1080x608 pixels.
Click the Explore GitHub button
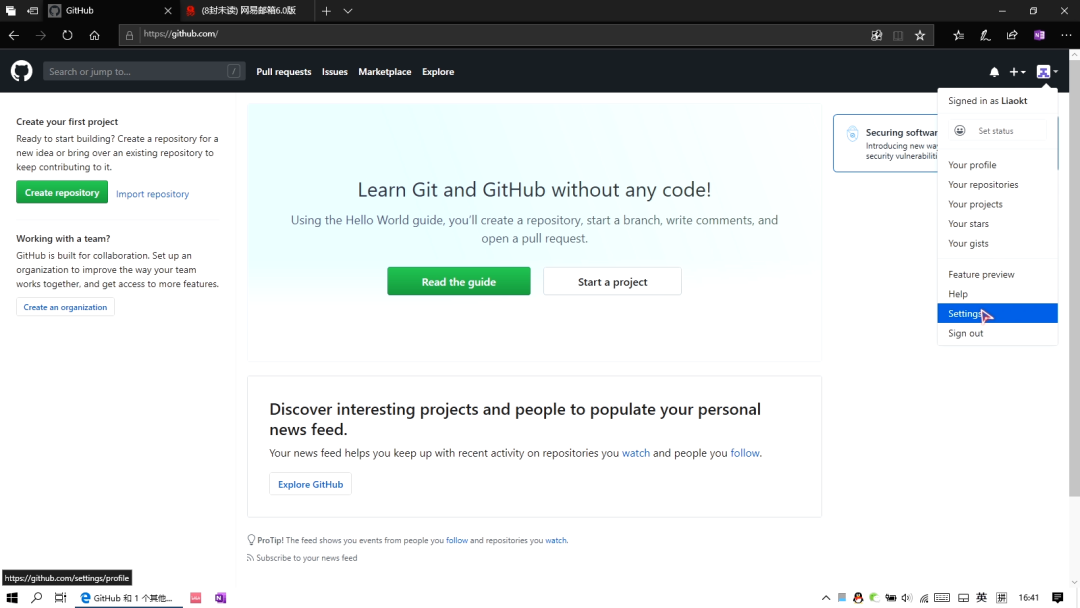311,484
